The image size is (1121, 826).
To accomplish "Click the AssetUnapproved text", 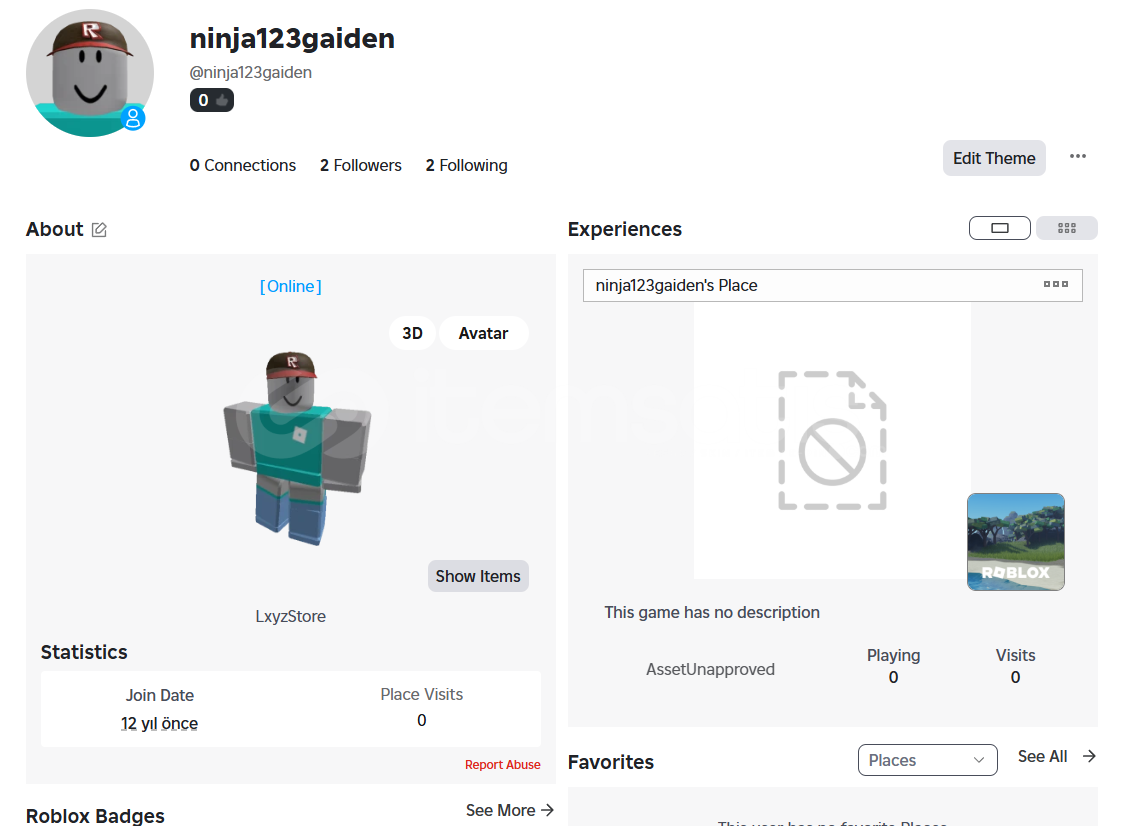I will 710,669.
